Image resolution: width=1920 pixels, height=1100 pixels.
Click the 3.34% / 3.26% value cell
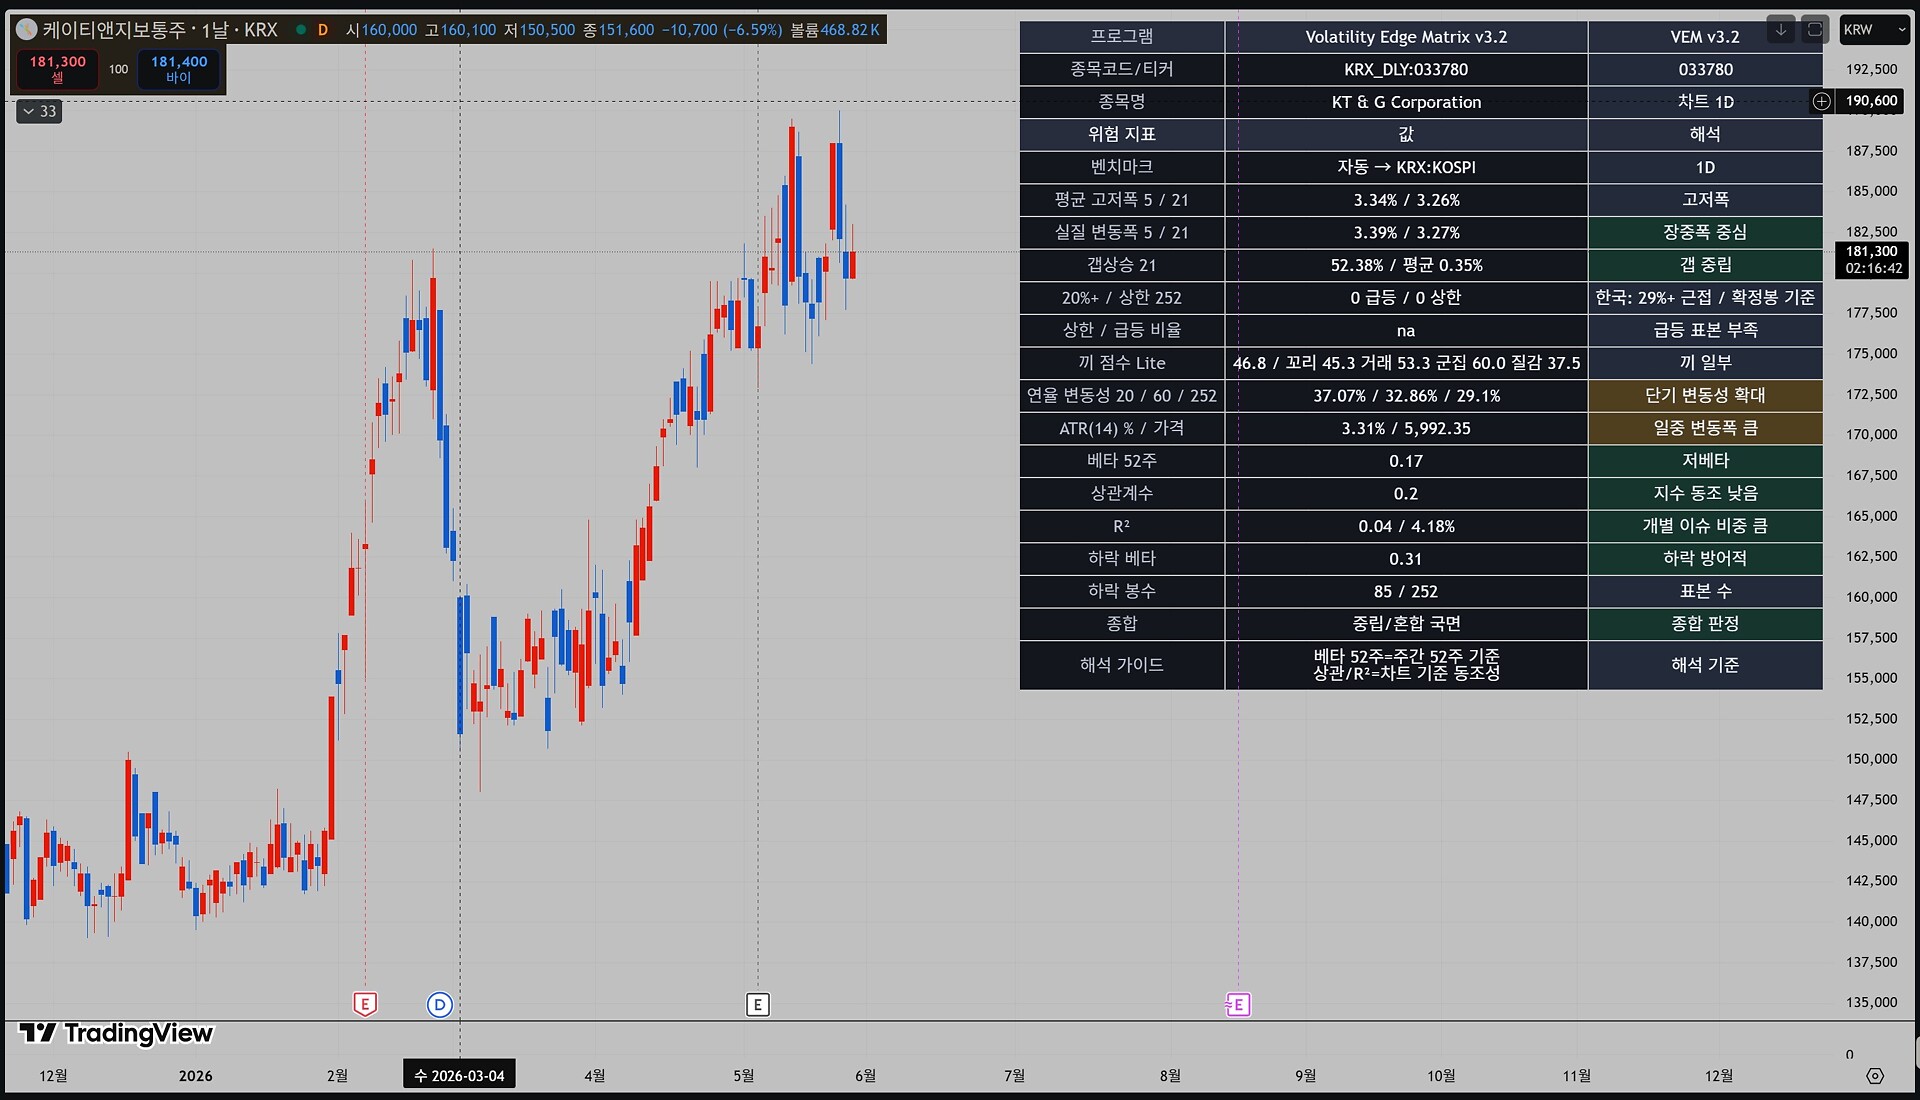pos(1406,200)
